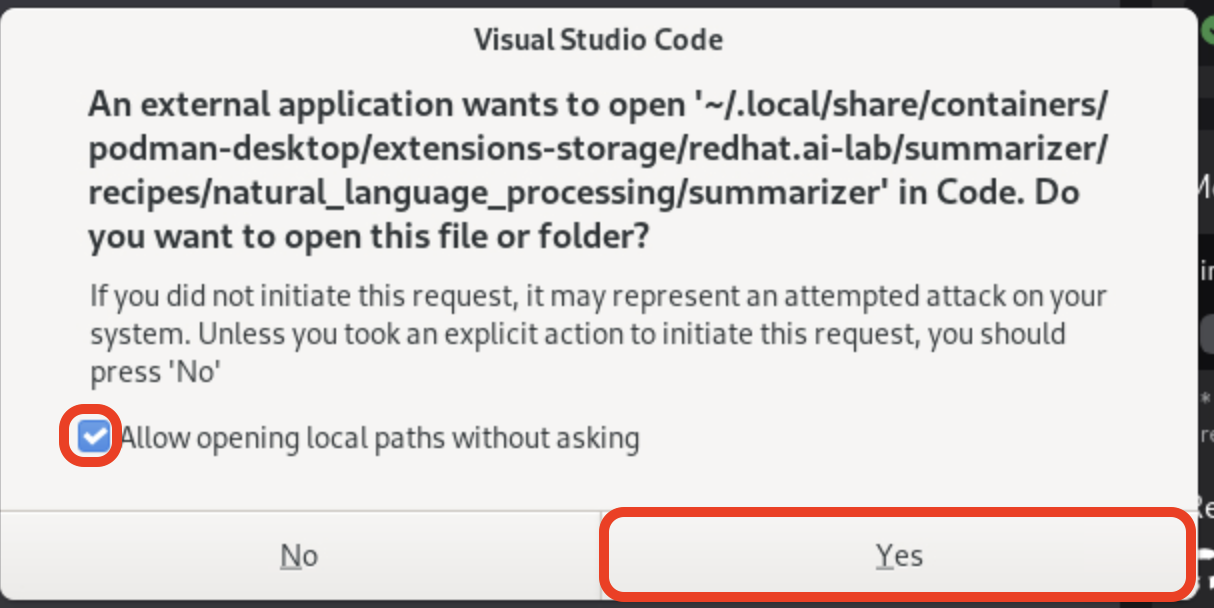Click the green status icon behind the dialog
The height and width of the screenshot is (608, 1214).
coord(1207,28)
